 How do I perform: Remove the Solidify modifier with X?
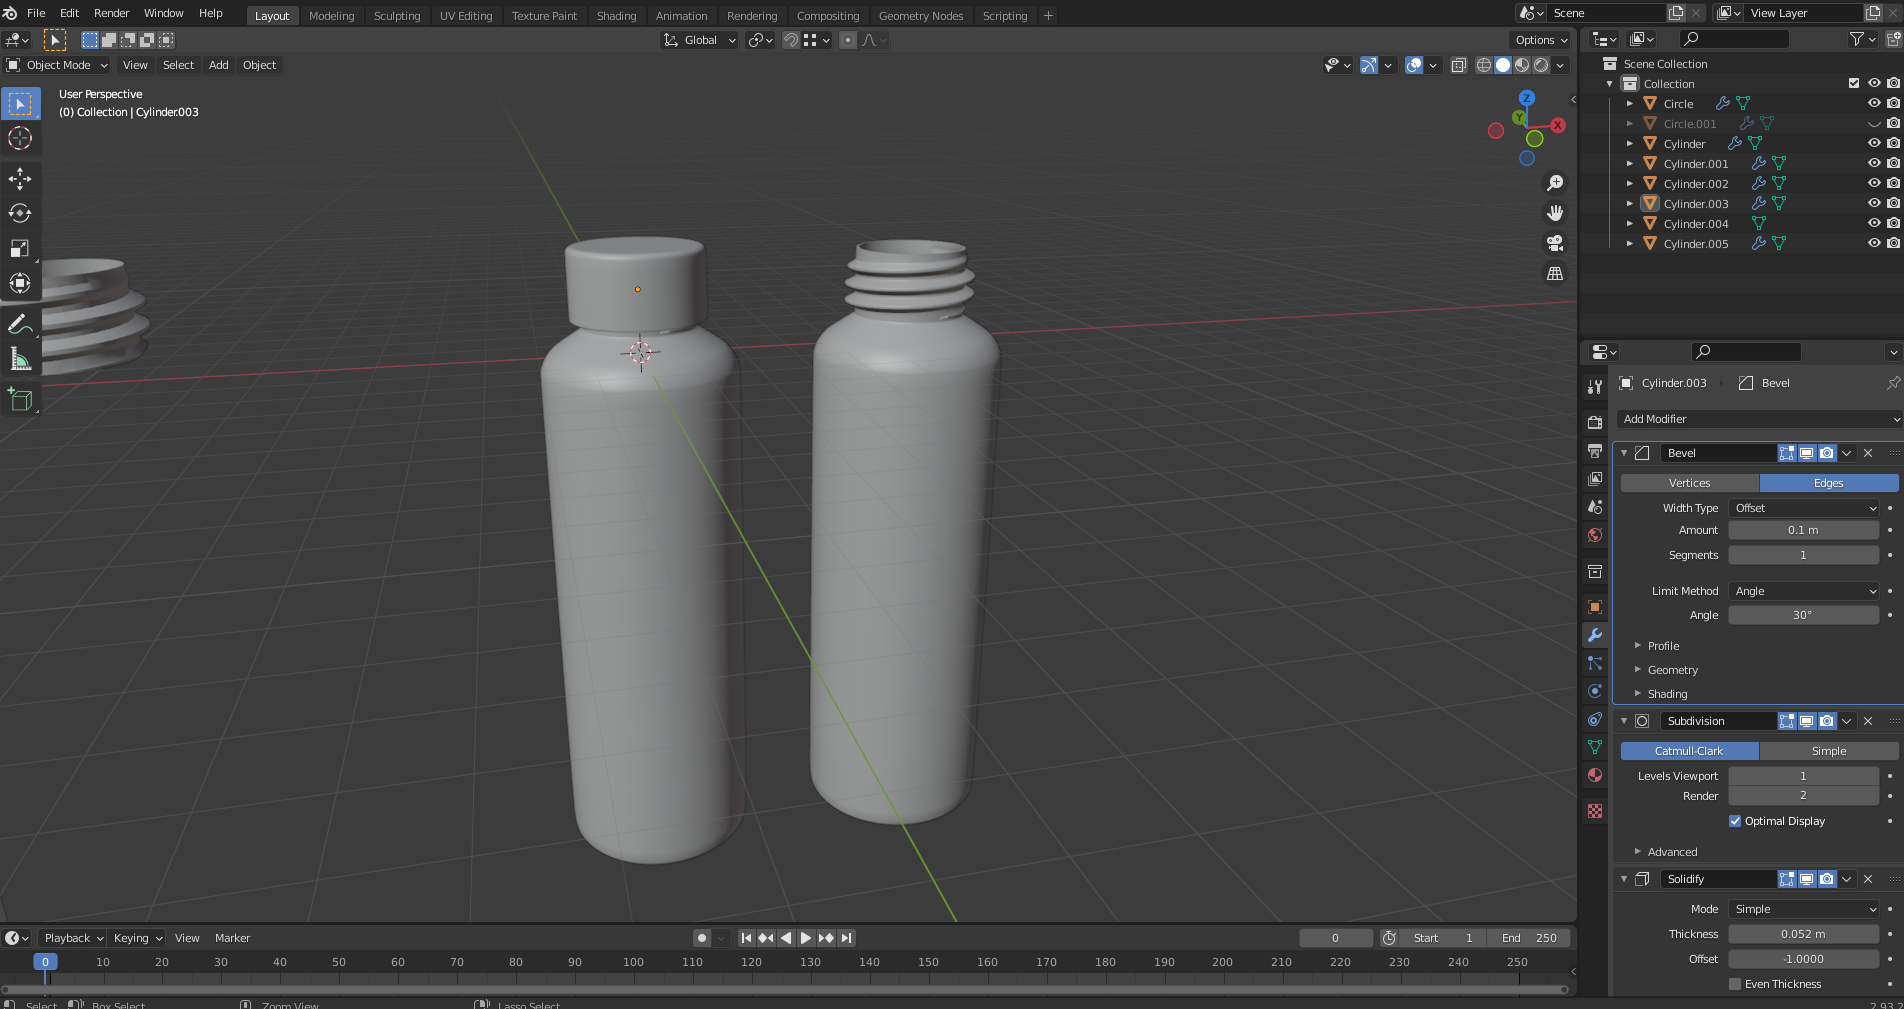[x=1868, y=879]
